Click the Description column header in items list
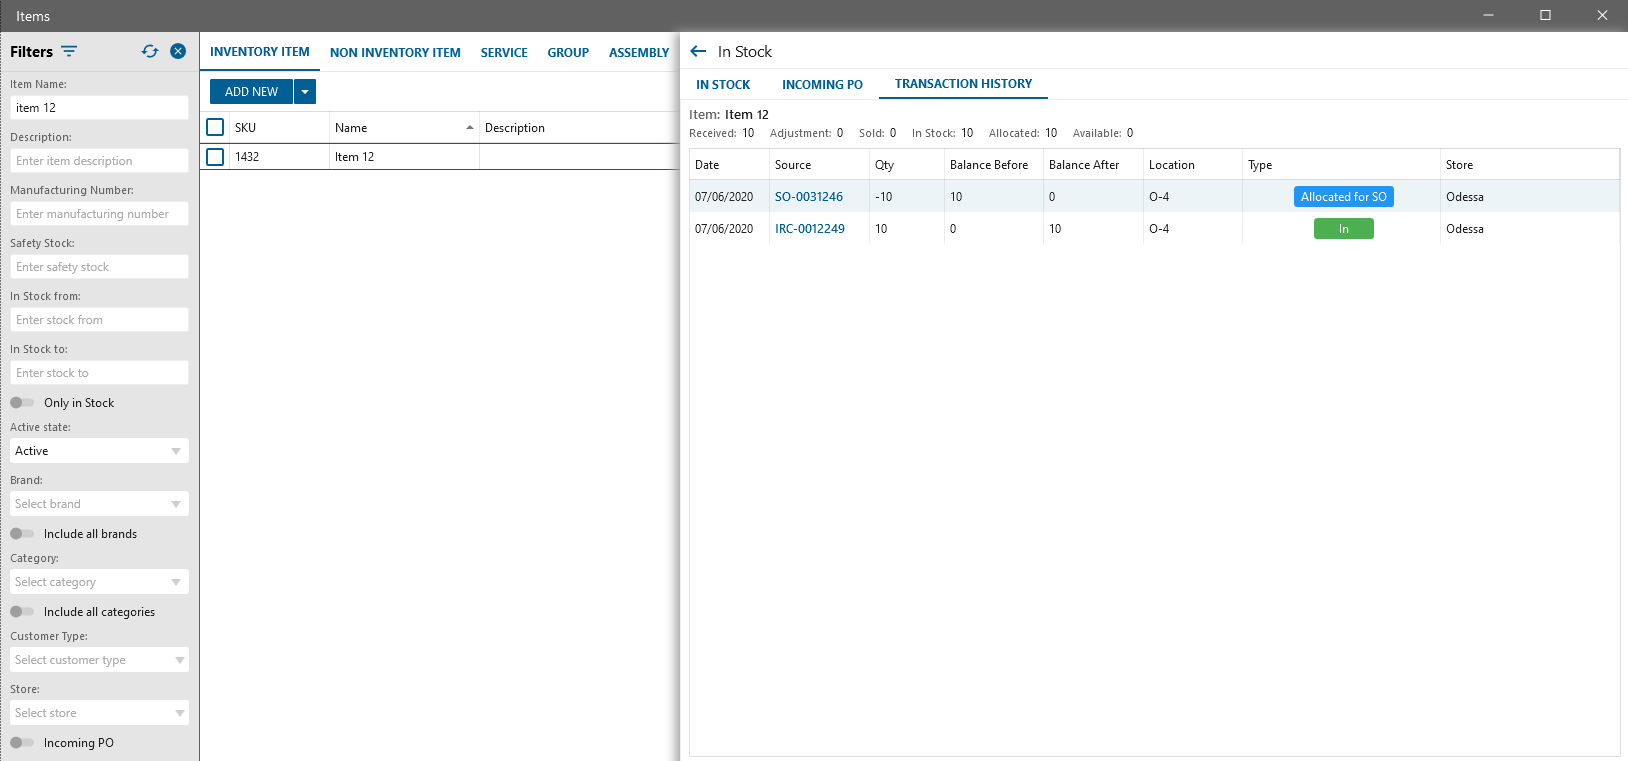This screenshot has width=1628, height=761. click(x=579, y=128)
